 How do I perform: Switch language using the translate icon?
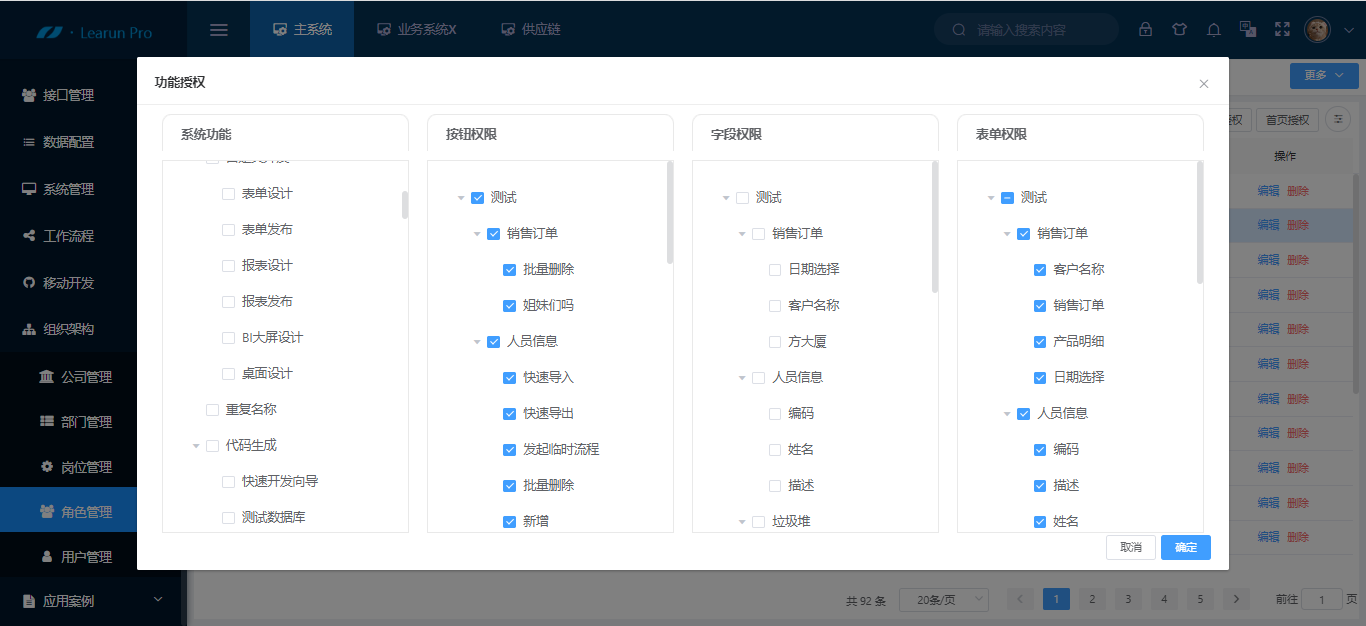[1248, 29]
